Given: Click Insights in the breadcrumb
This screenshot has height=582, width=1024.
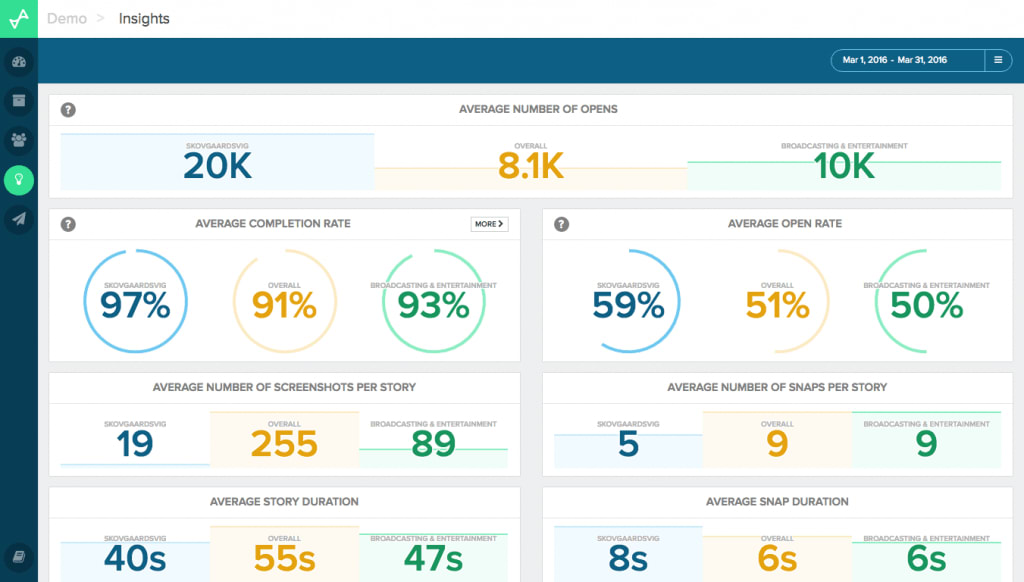Looking at the screenshot, I should pos(144,19).
